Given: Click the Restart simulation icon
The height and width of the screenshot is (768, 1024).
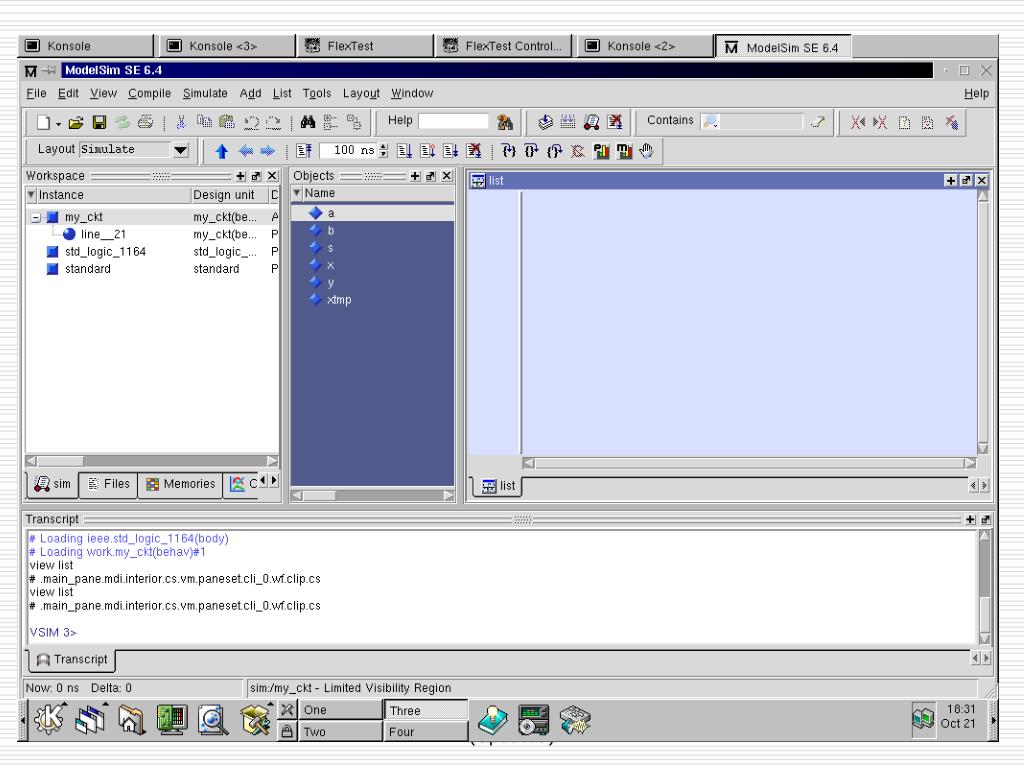Looking at the screenshot, I should point(304,152).
